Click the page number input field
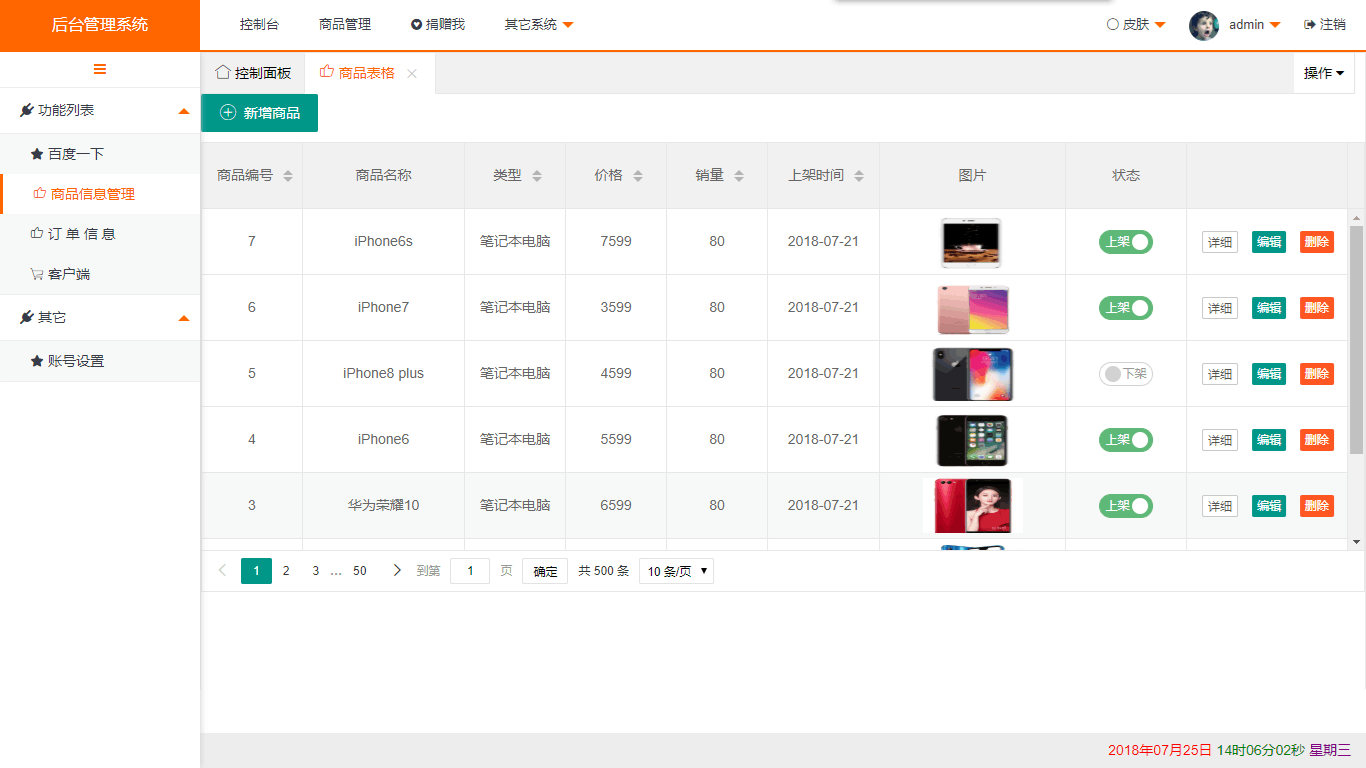The image size is (1366, 768). tap(469, 571)
